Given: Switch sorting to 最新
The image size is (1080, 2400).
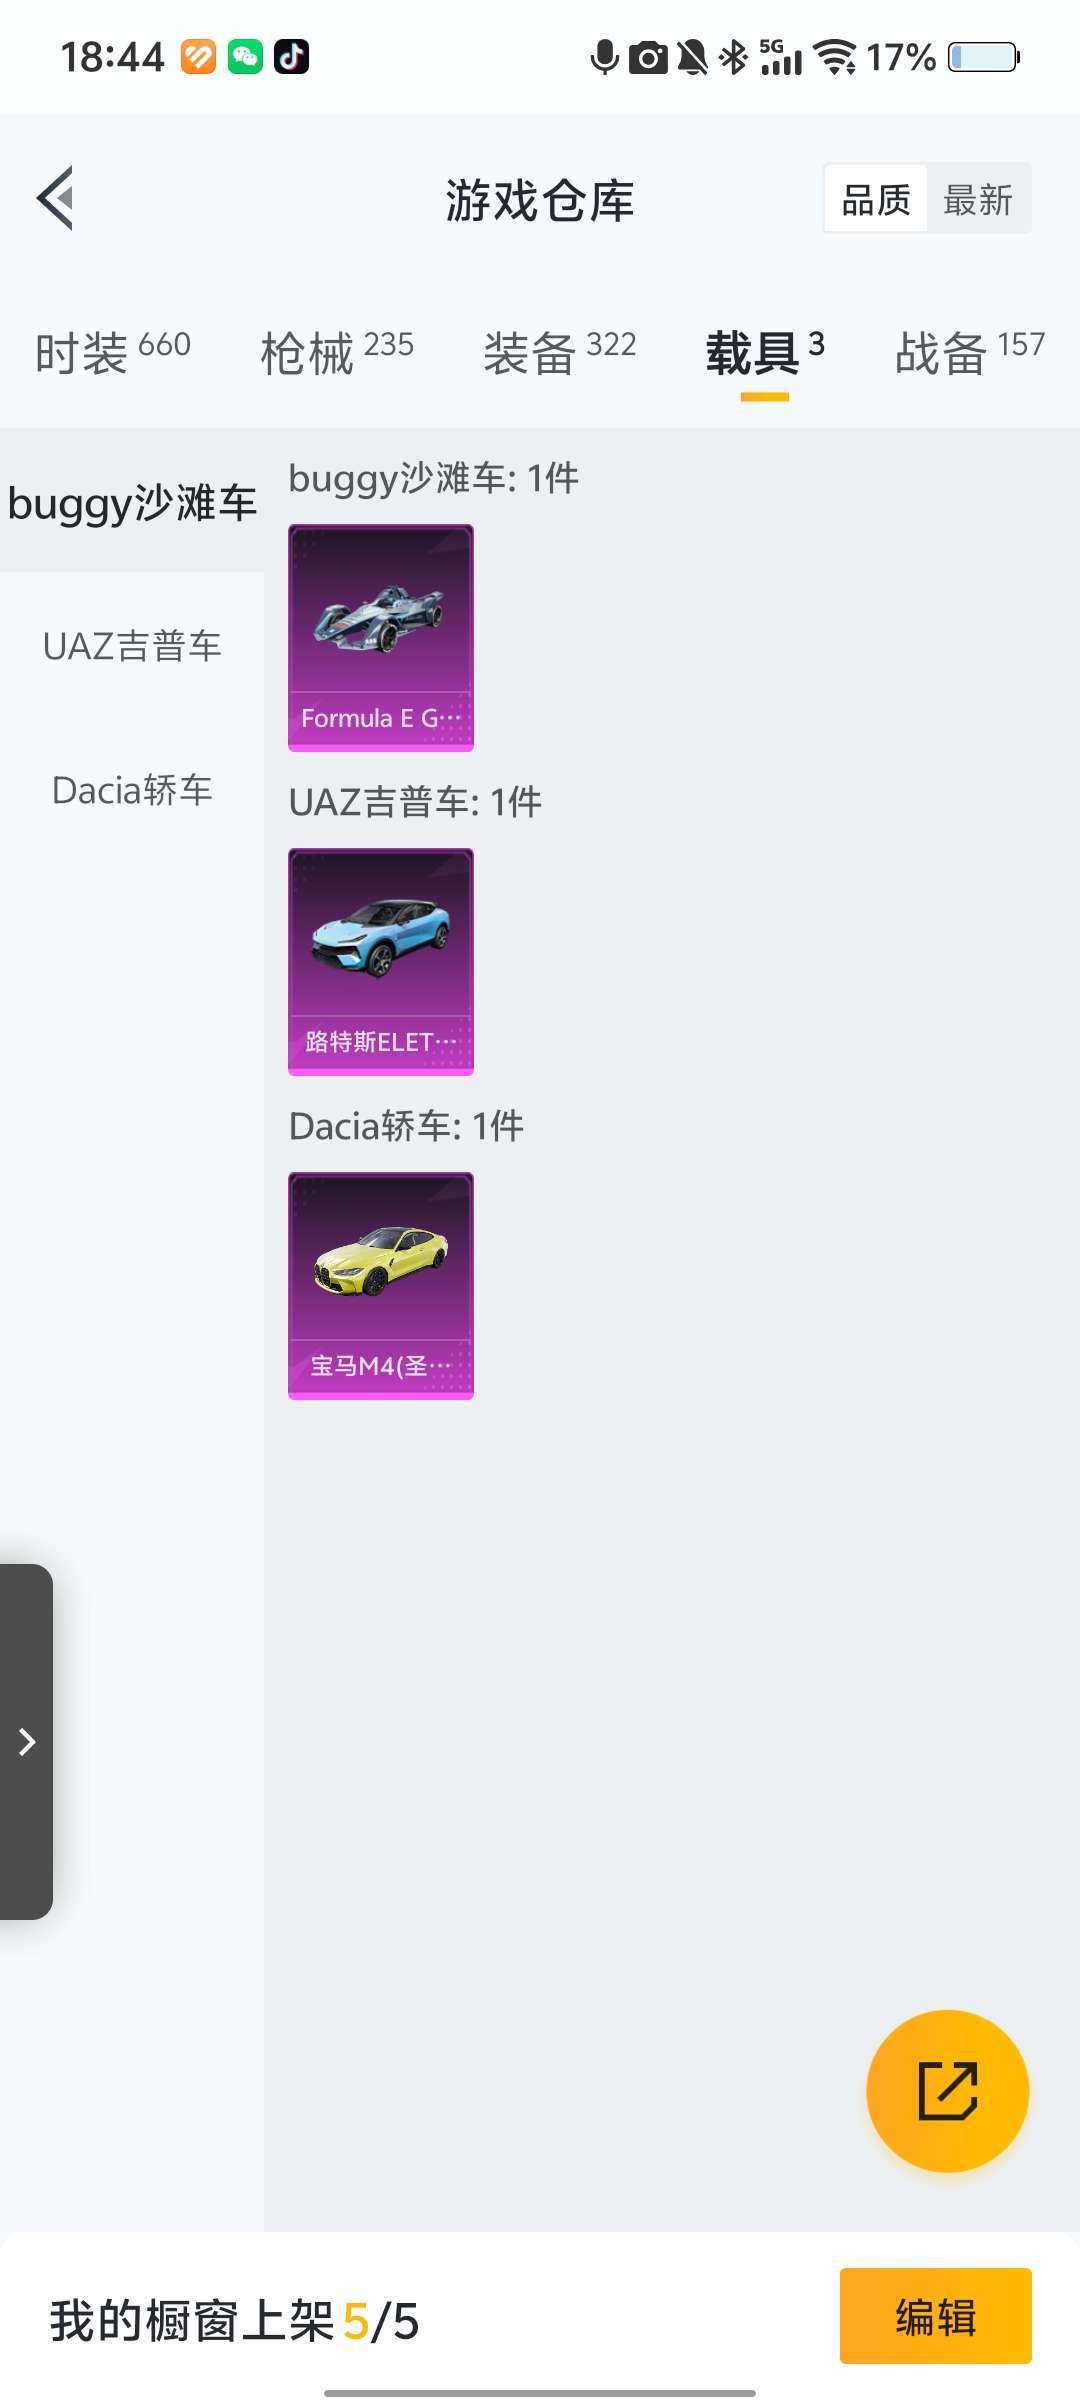Looking at the screenshot, I should (x=978, y=199).
